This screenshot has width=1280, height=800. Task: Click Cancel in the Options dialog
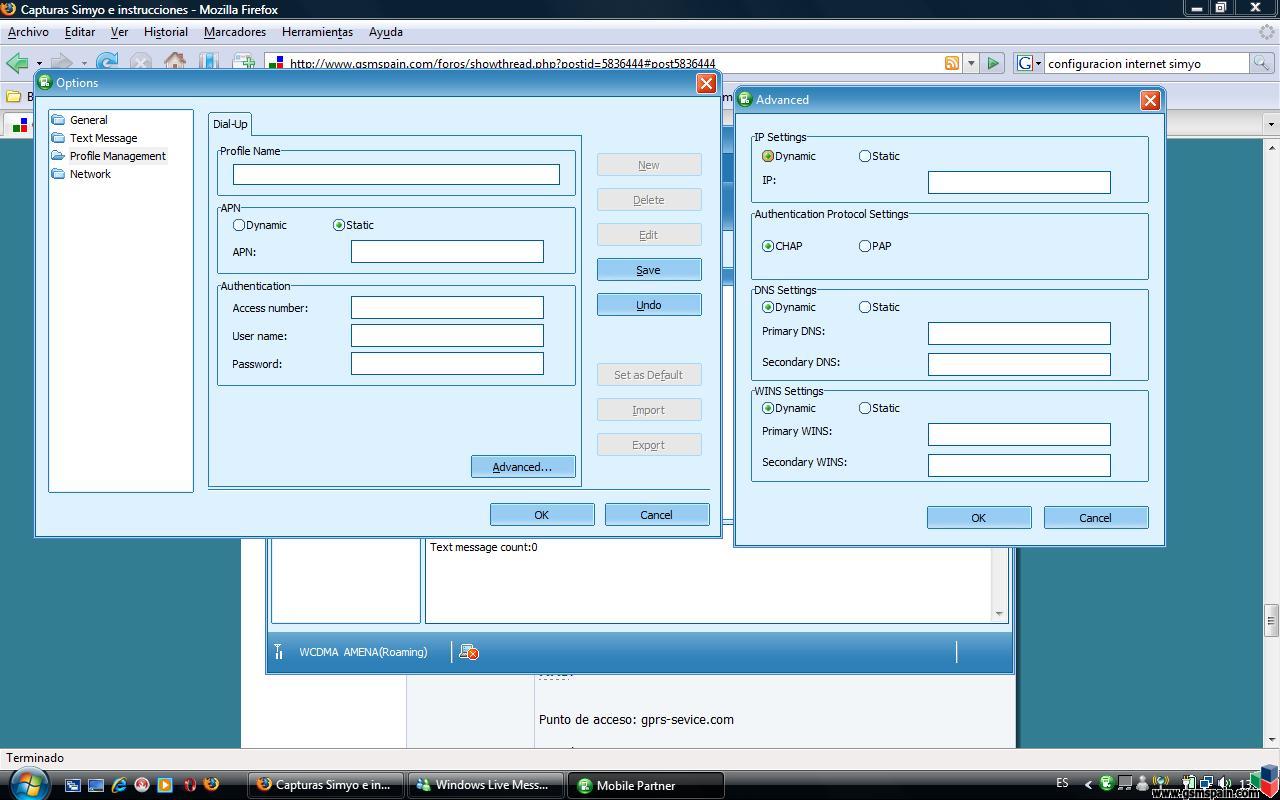point(657,515)
